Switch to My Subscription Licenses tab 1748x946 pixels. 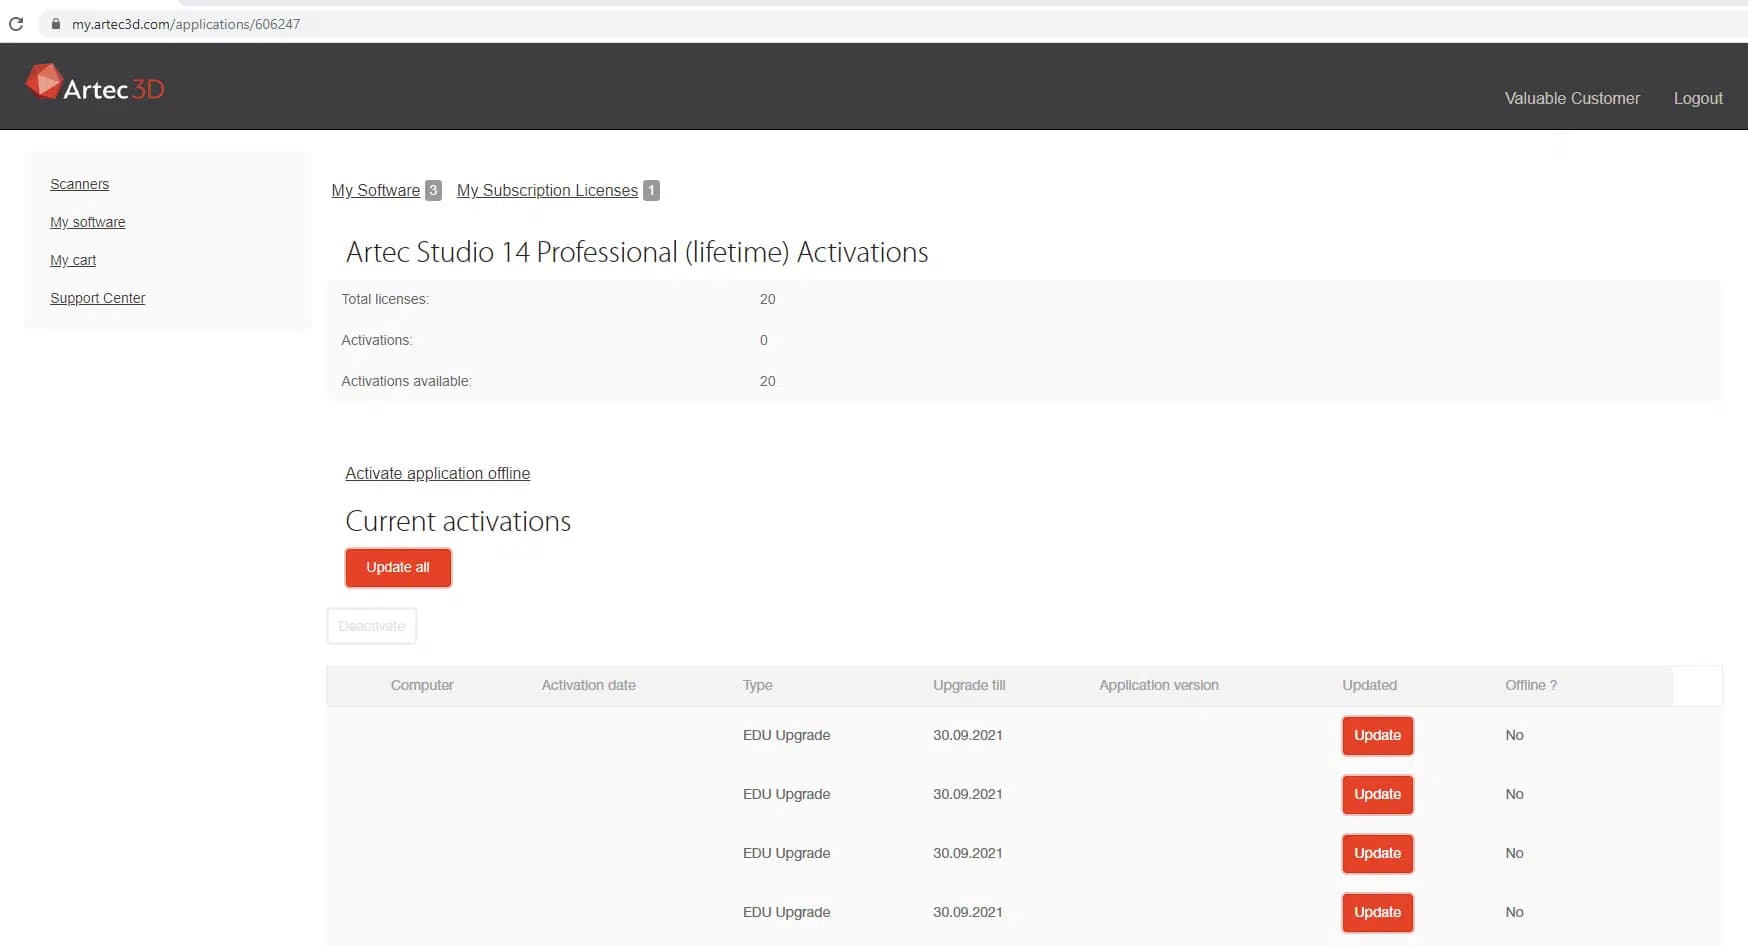pyautogui.click(x=547, y=190)
